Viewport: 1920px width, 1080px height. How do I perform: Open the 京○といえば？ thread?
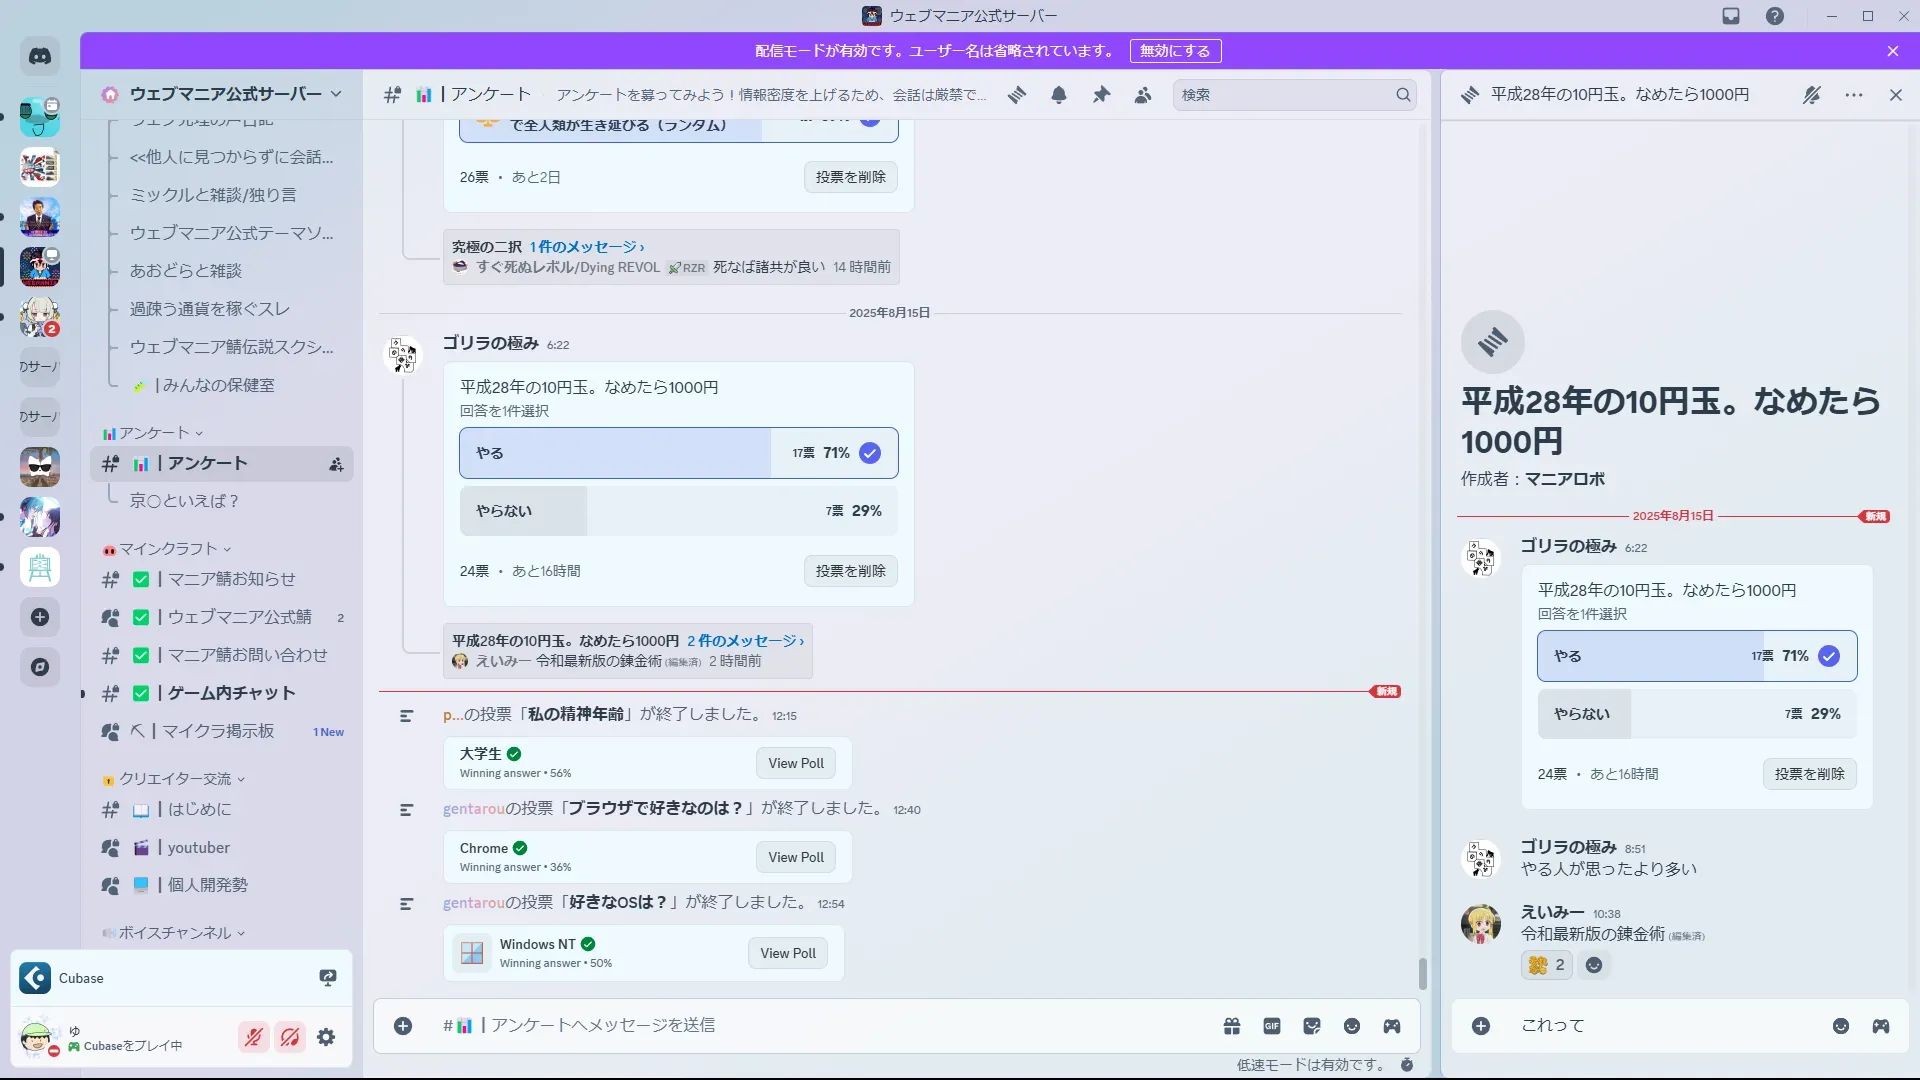point(184,501)
